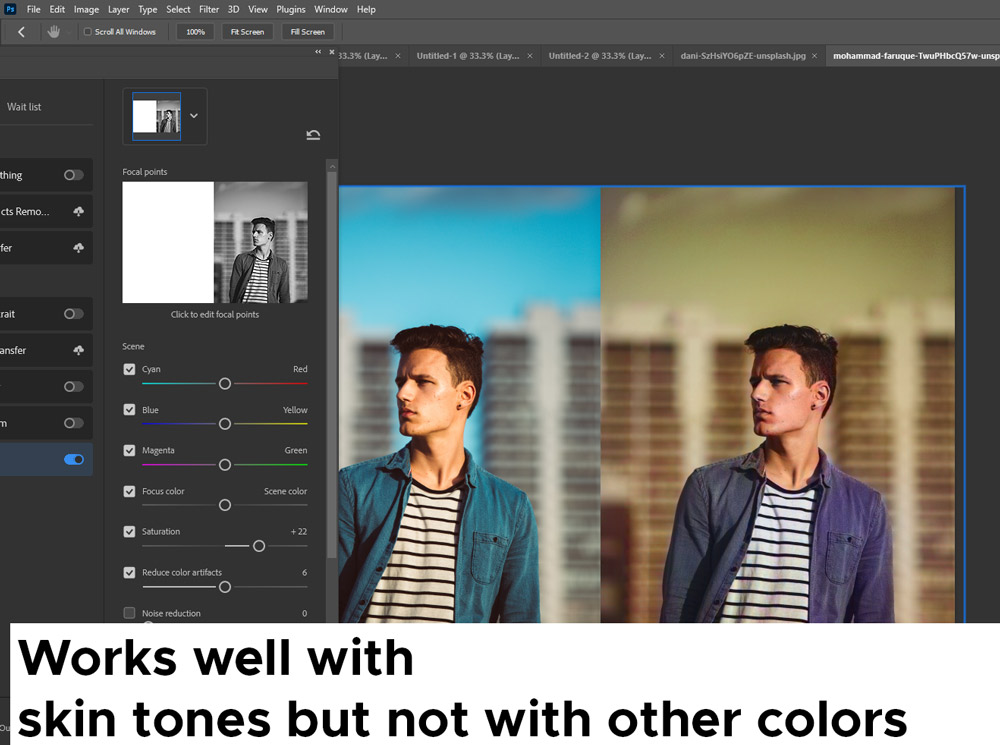Close the Untitled-2 document tab

pos(661,56)
